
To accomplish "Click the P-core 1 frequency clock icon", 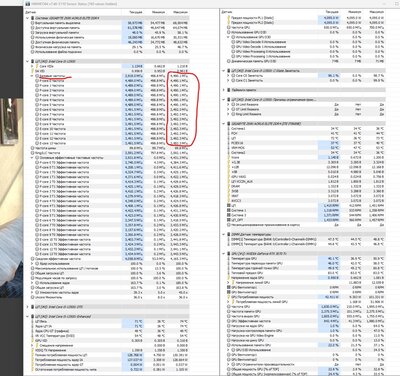I will coord(37,85).
